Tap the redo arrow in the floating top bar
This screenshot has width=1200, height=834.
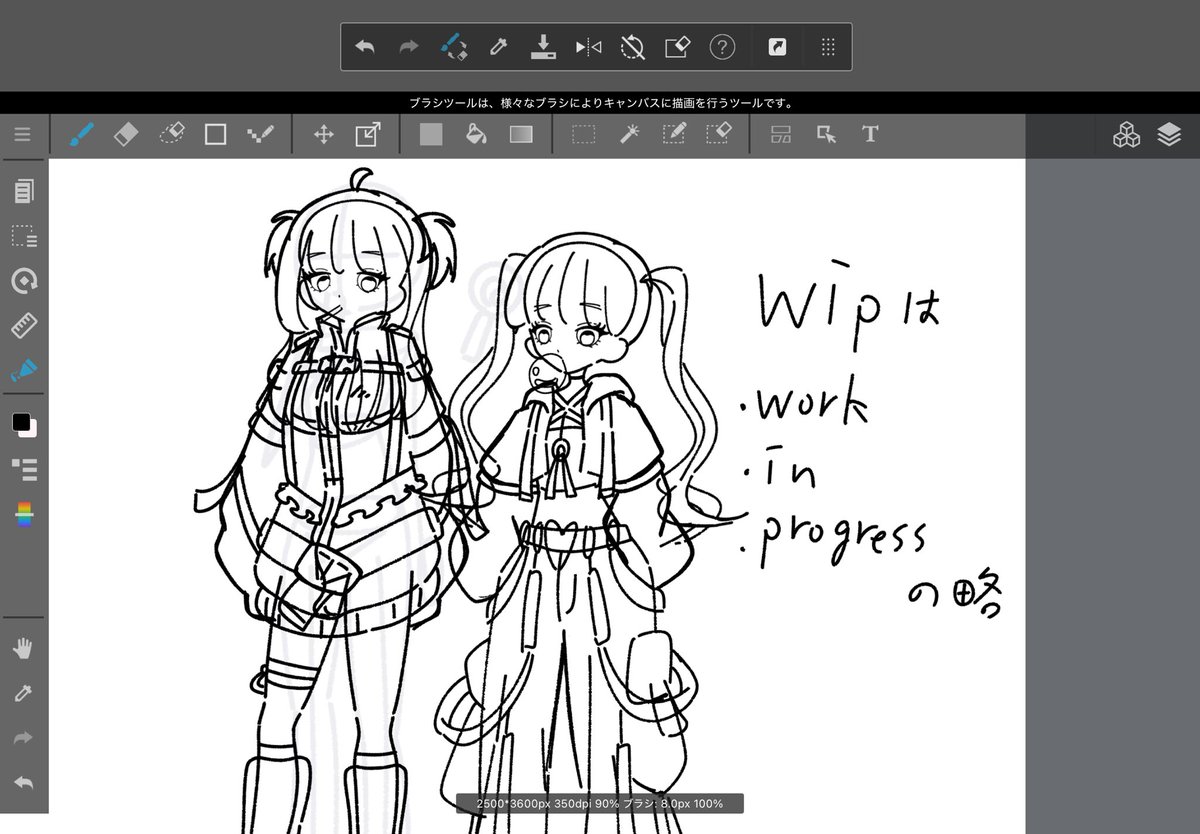pos(409,47)
